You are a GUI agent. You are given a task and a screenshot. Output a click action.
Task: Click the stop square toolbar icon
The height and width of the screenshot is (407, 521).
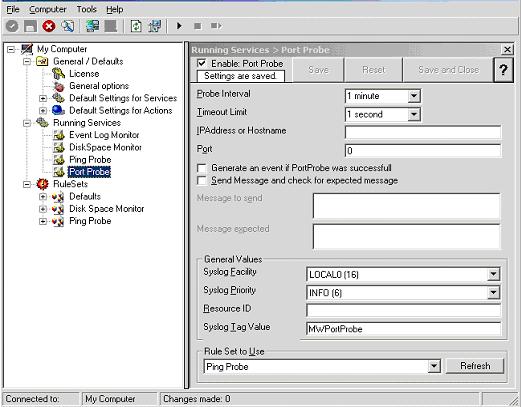pyautogui.click(x=197, y=26)
